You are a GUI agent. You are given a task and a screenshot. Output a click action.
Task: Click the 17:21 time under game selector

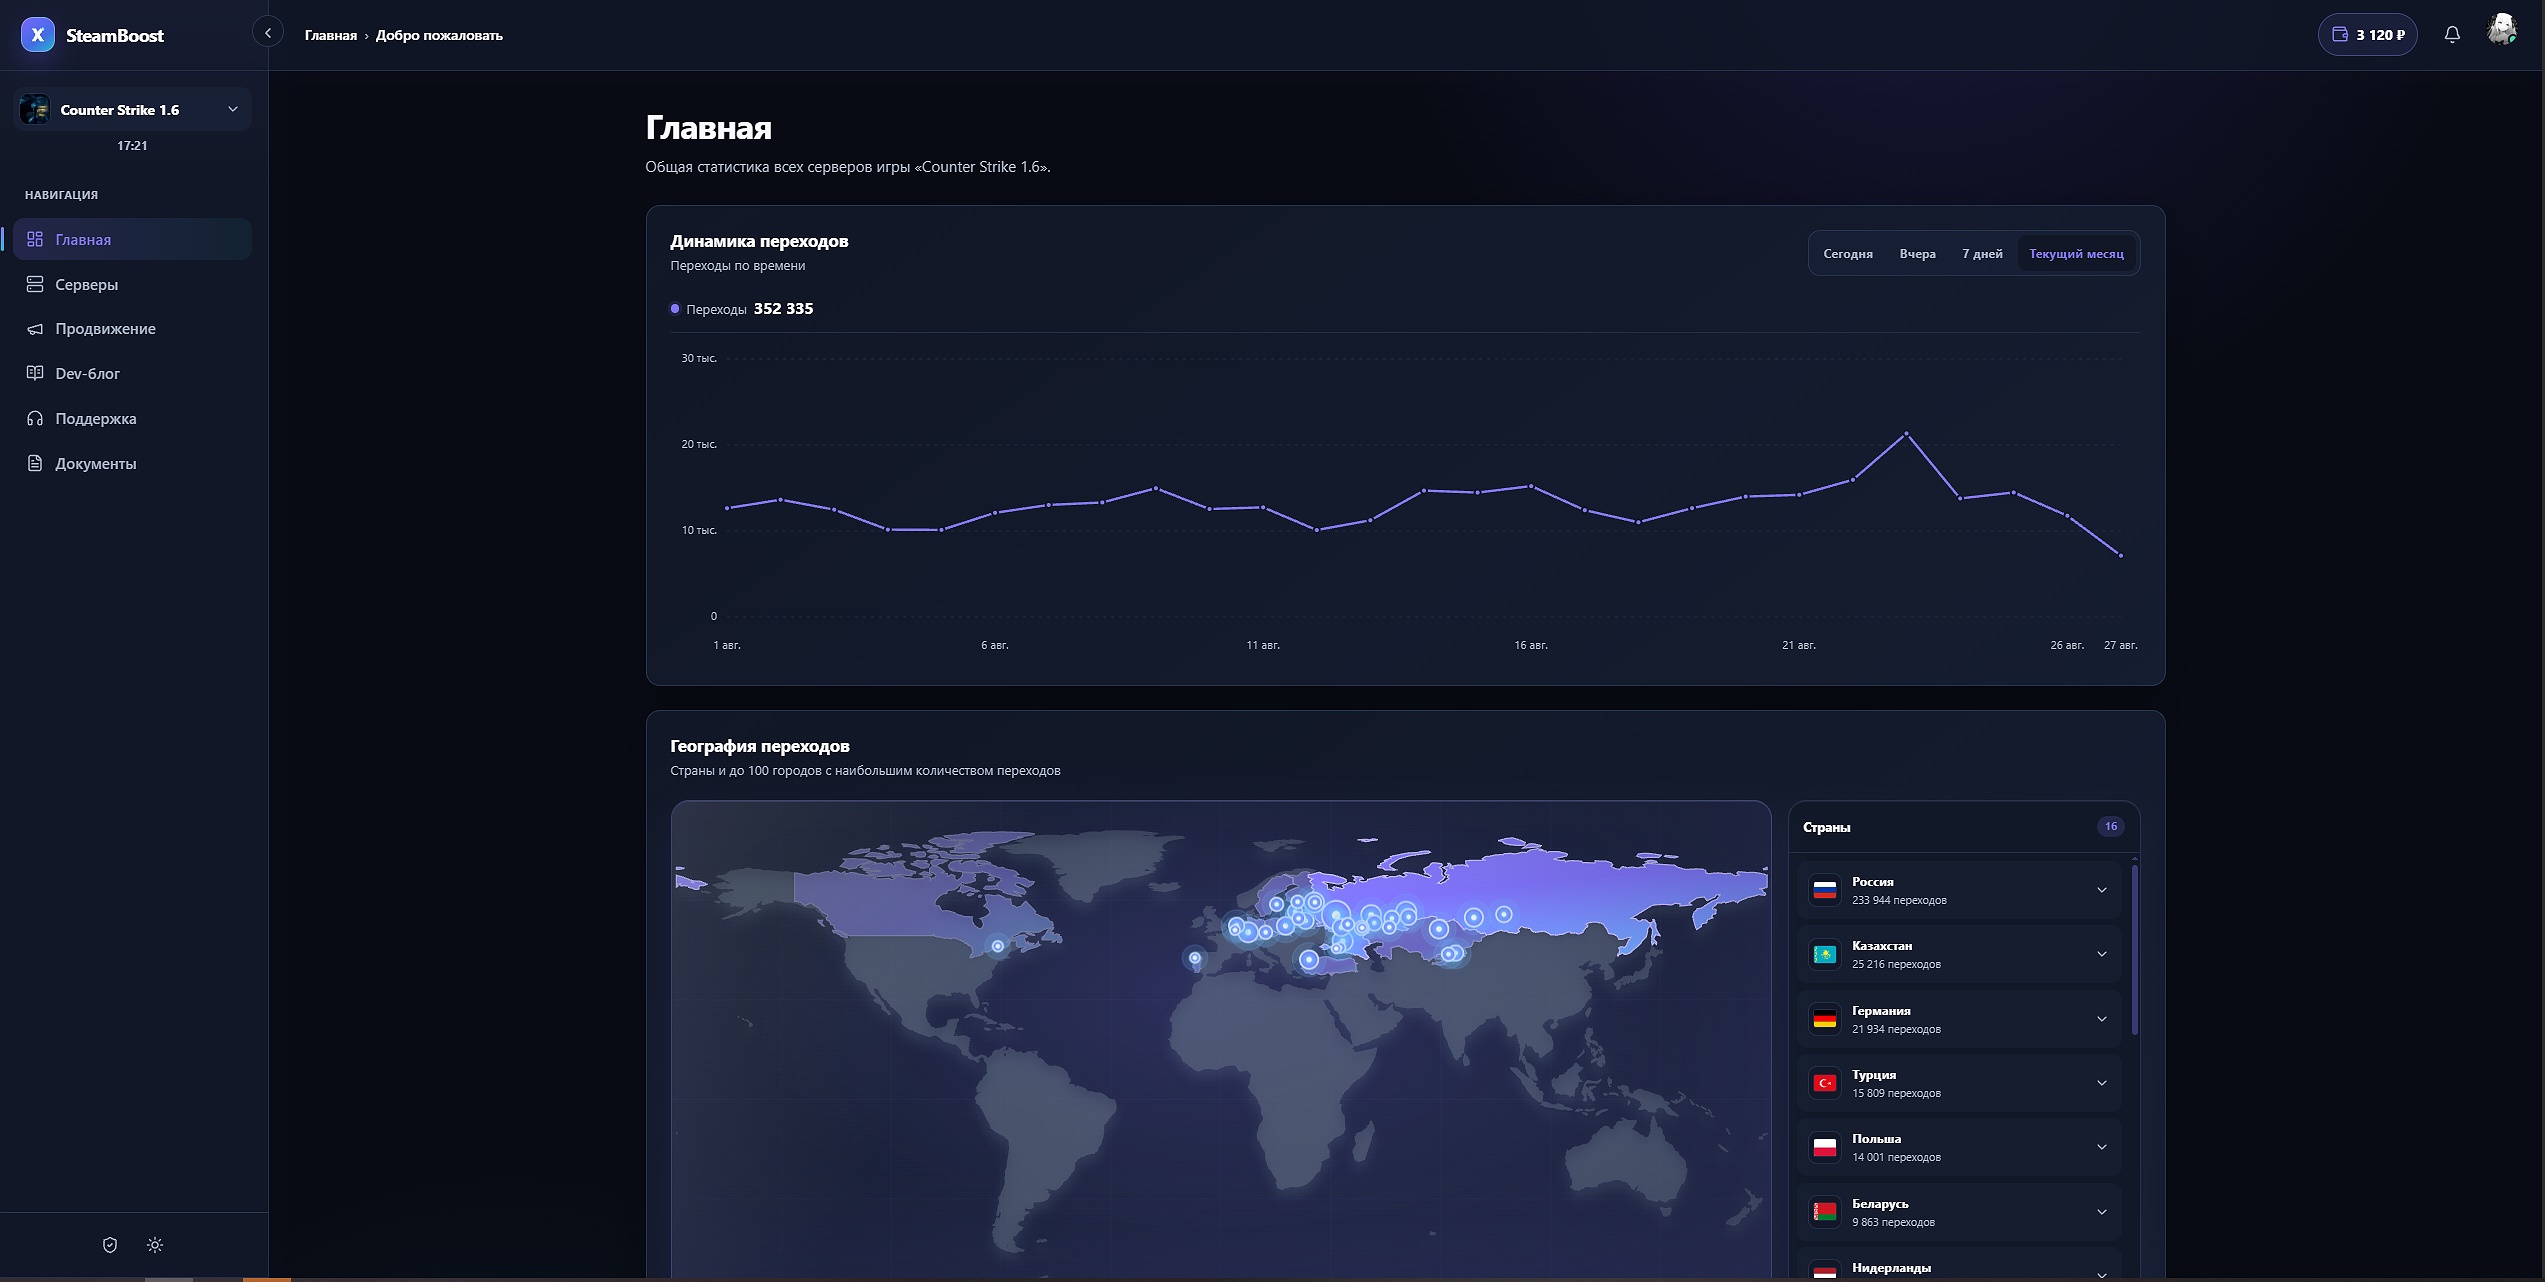pos(132,146)
